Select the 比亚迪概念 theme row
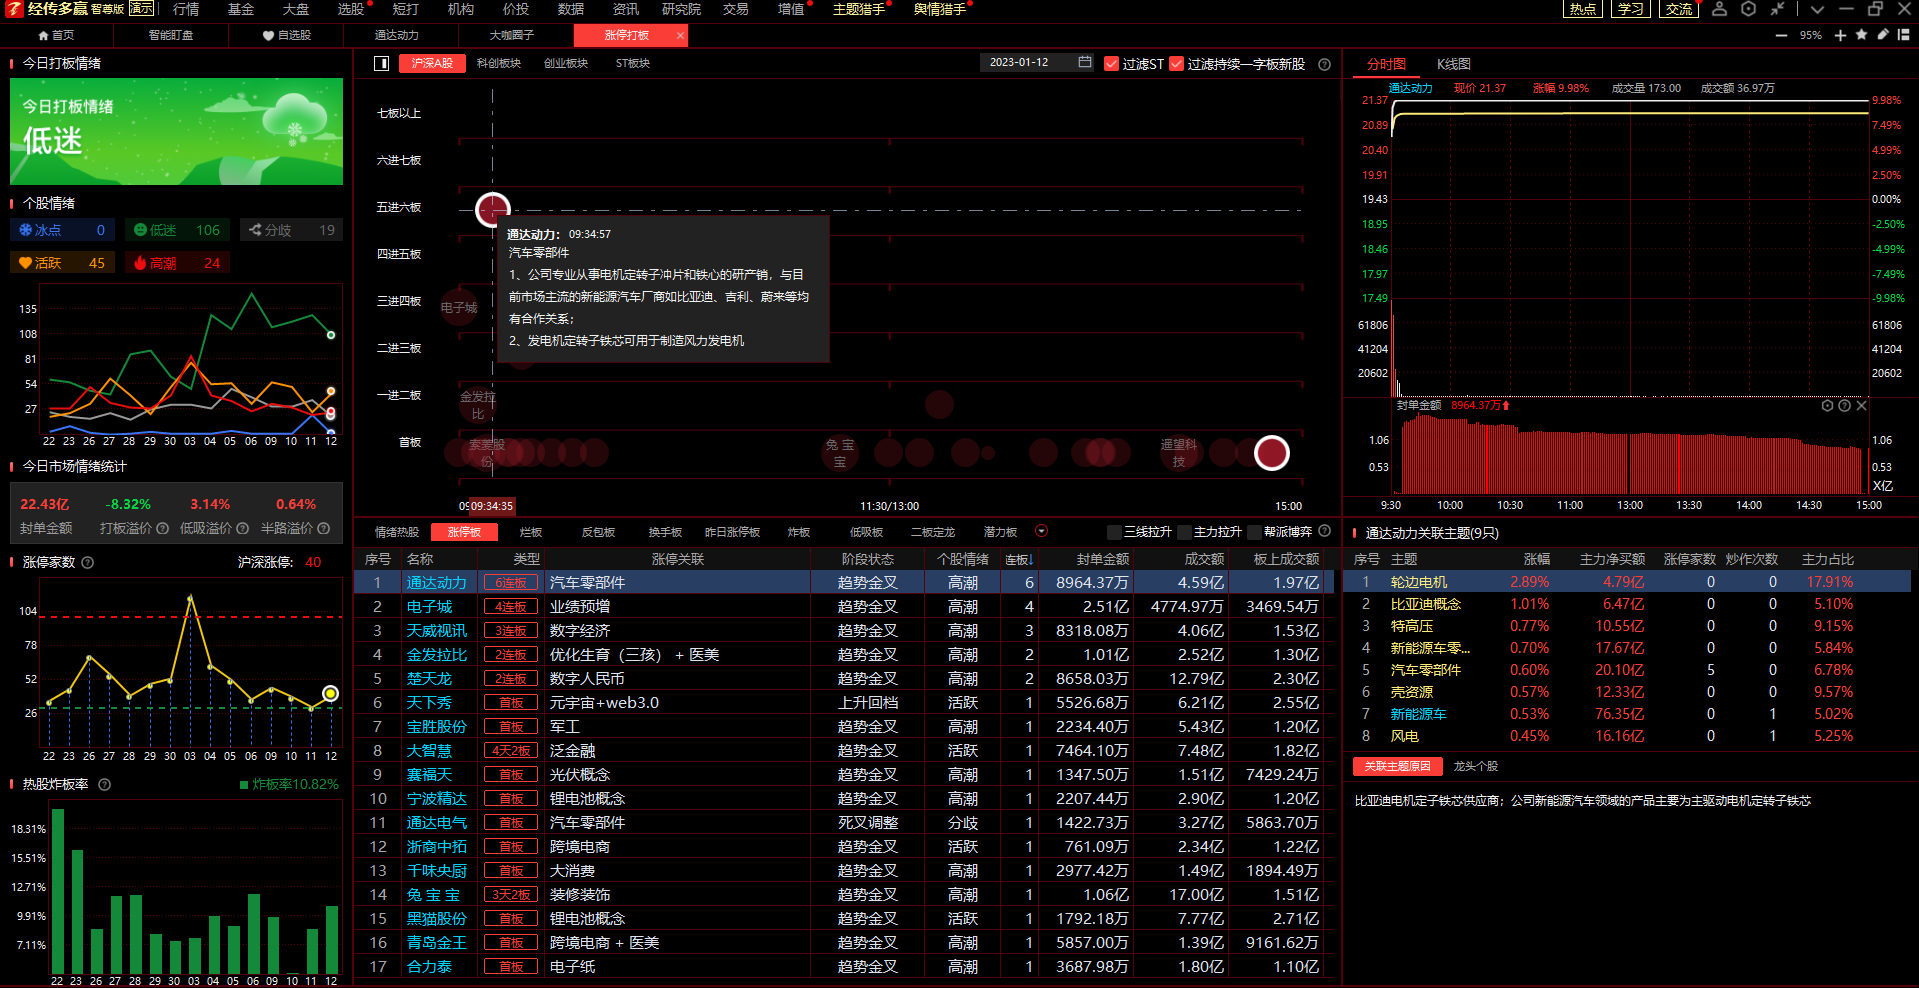1919x988 pixels. click(x=1626, y=604)
